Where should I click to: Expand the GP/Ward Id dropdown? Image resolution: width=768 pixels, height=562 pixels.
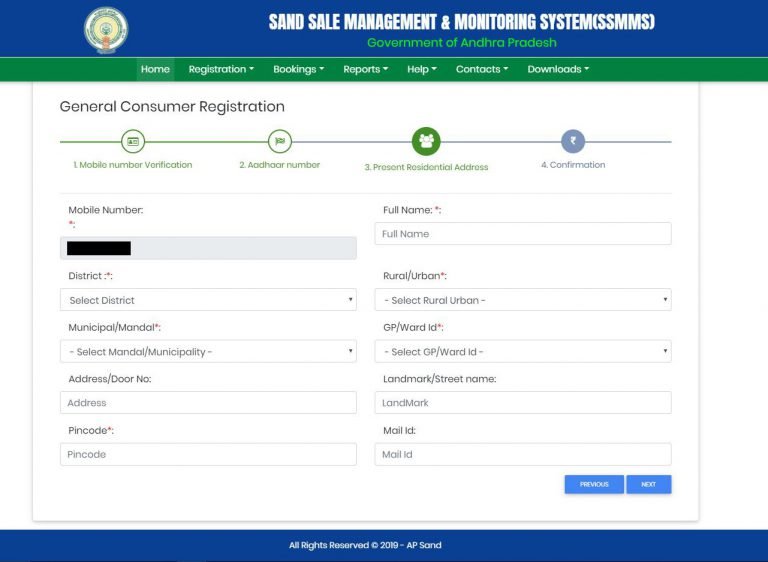523,352
